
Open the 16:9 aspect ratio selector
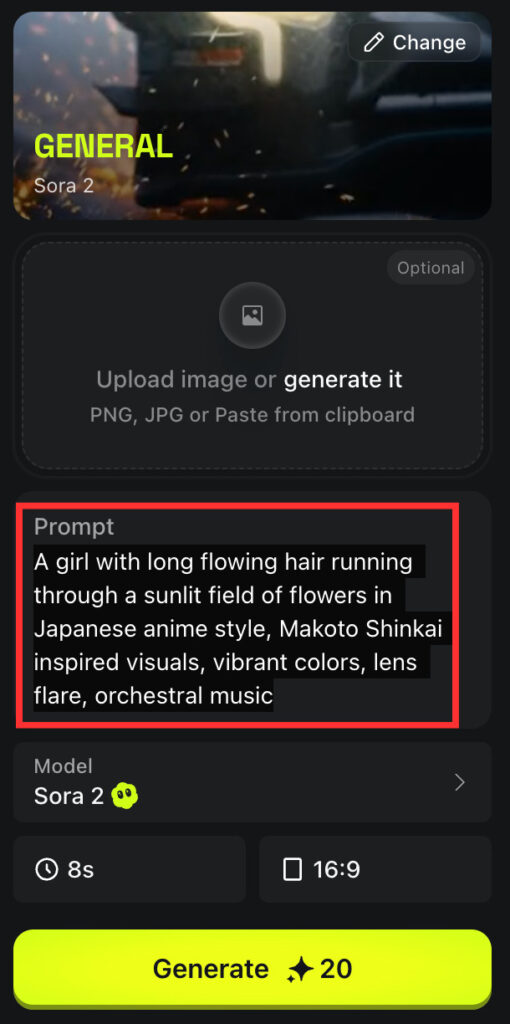coord(375,869)
